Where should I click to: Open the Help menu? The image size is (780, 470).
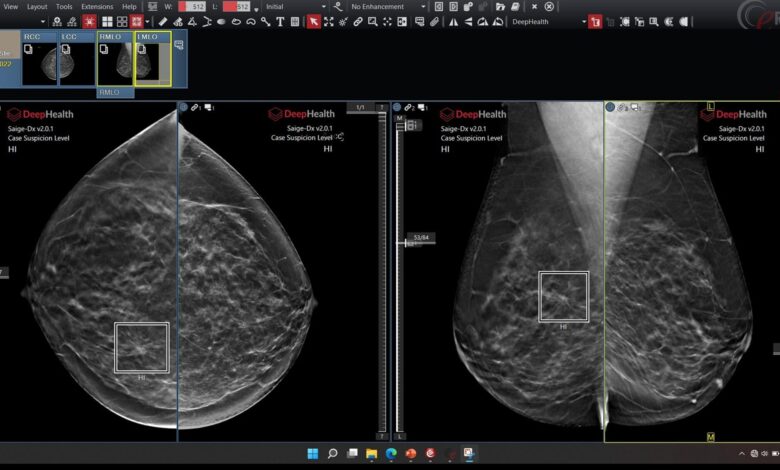click(129, 6)
